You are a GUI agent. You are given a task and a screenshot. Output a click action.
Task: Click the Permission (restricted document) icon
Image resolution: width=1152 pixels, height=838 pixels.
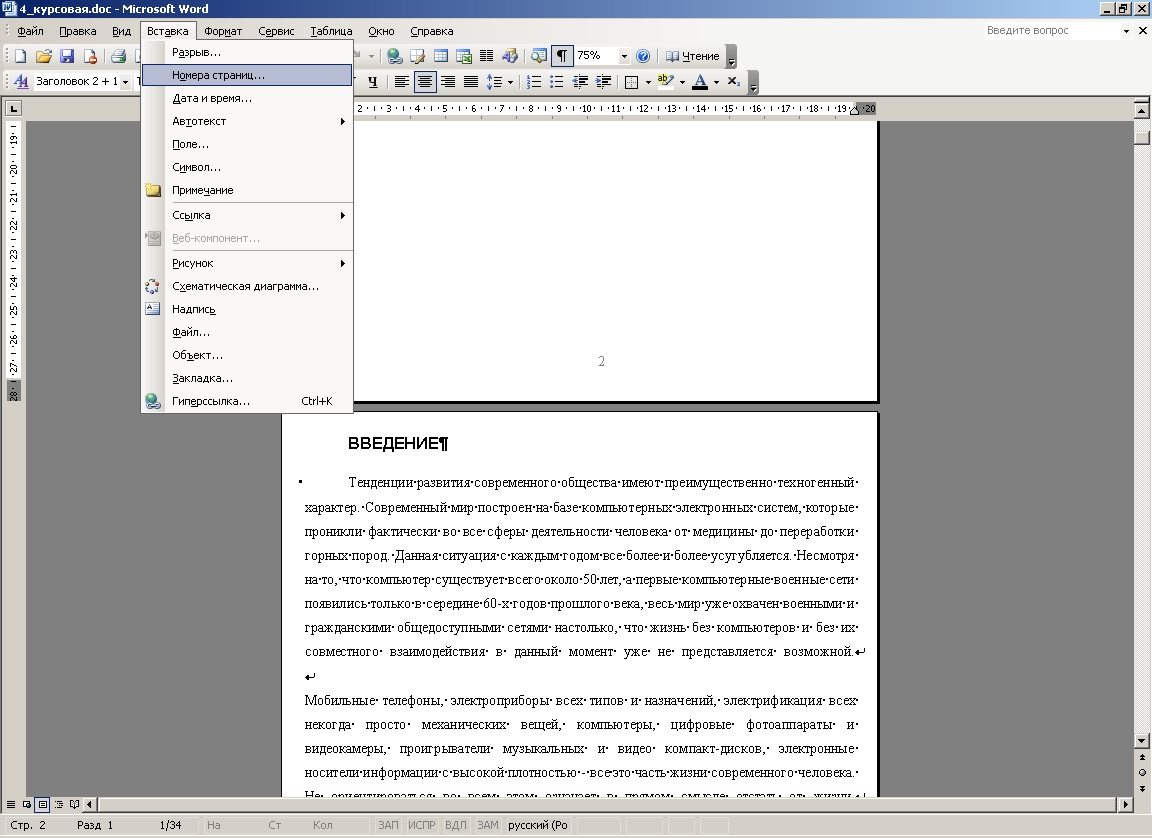[90, 56]
